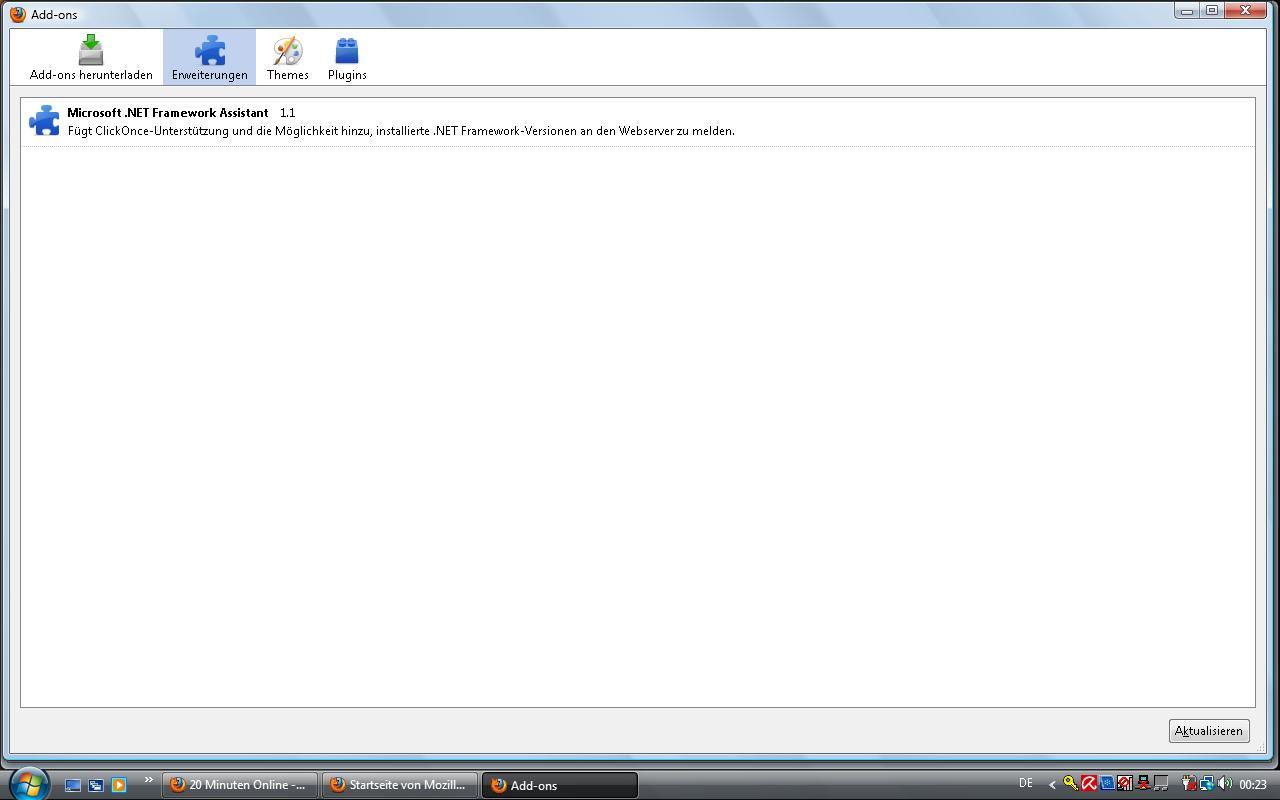The image size is (1280, 800).
Task: Switch to Startseite von Mozilla taskbar window
Action: [400, 785]
